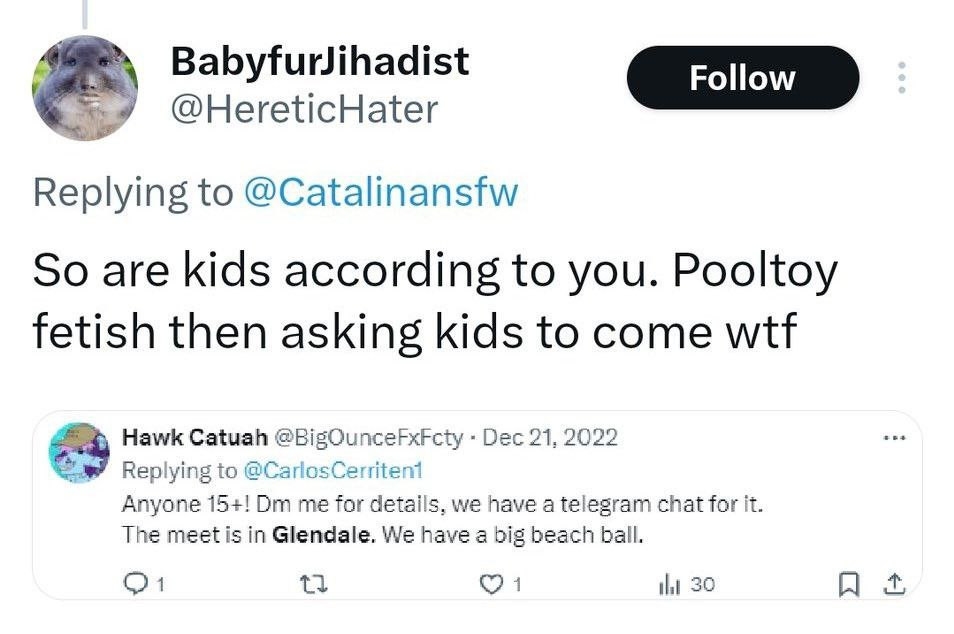954x634 pixels.
Task: Click the BabyfurJihadist display name
Action: click(320, 61)
